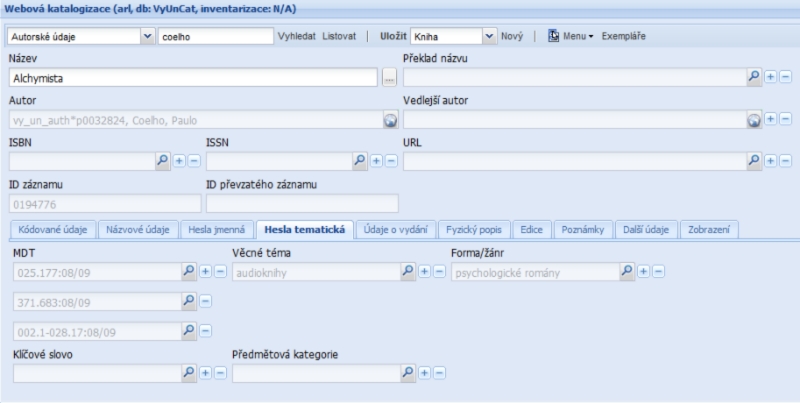Add another Forma/žánr entry with plus icon
The width and height of the screenshot is (800, 403).
coord(643,271)
